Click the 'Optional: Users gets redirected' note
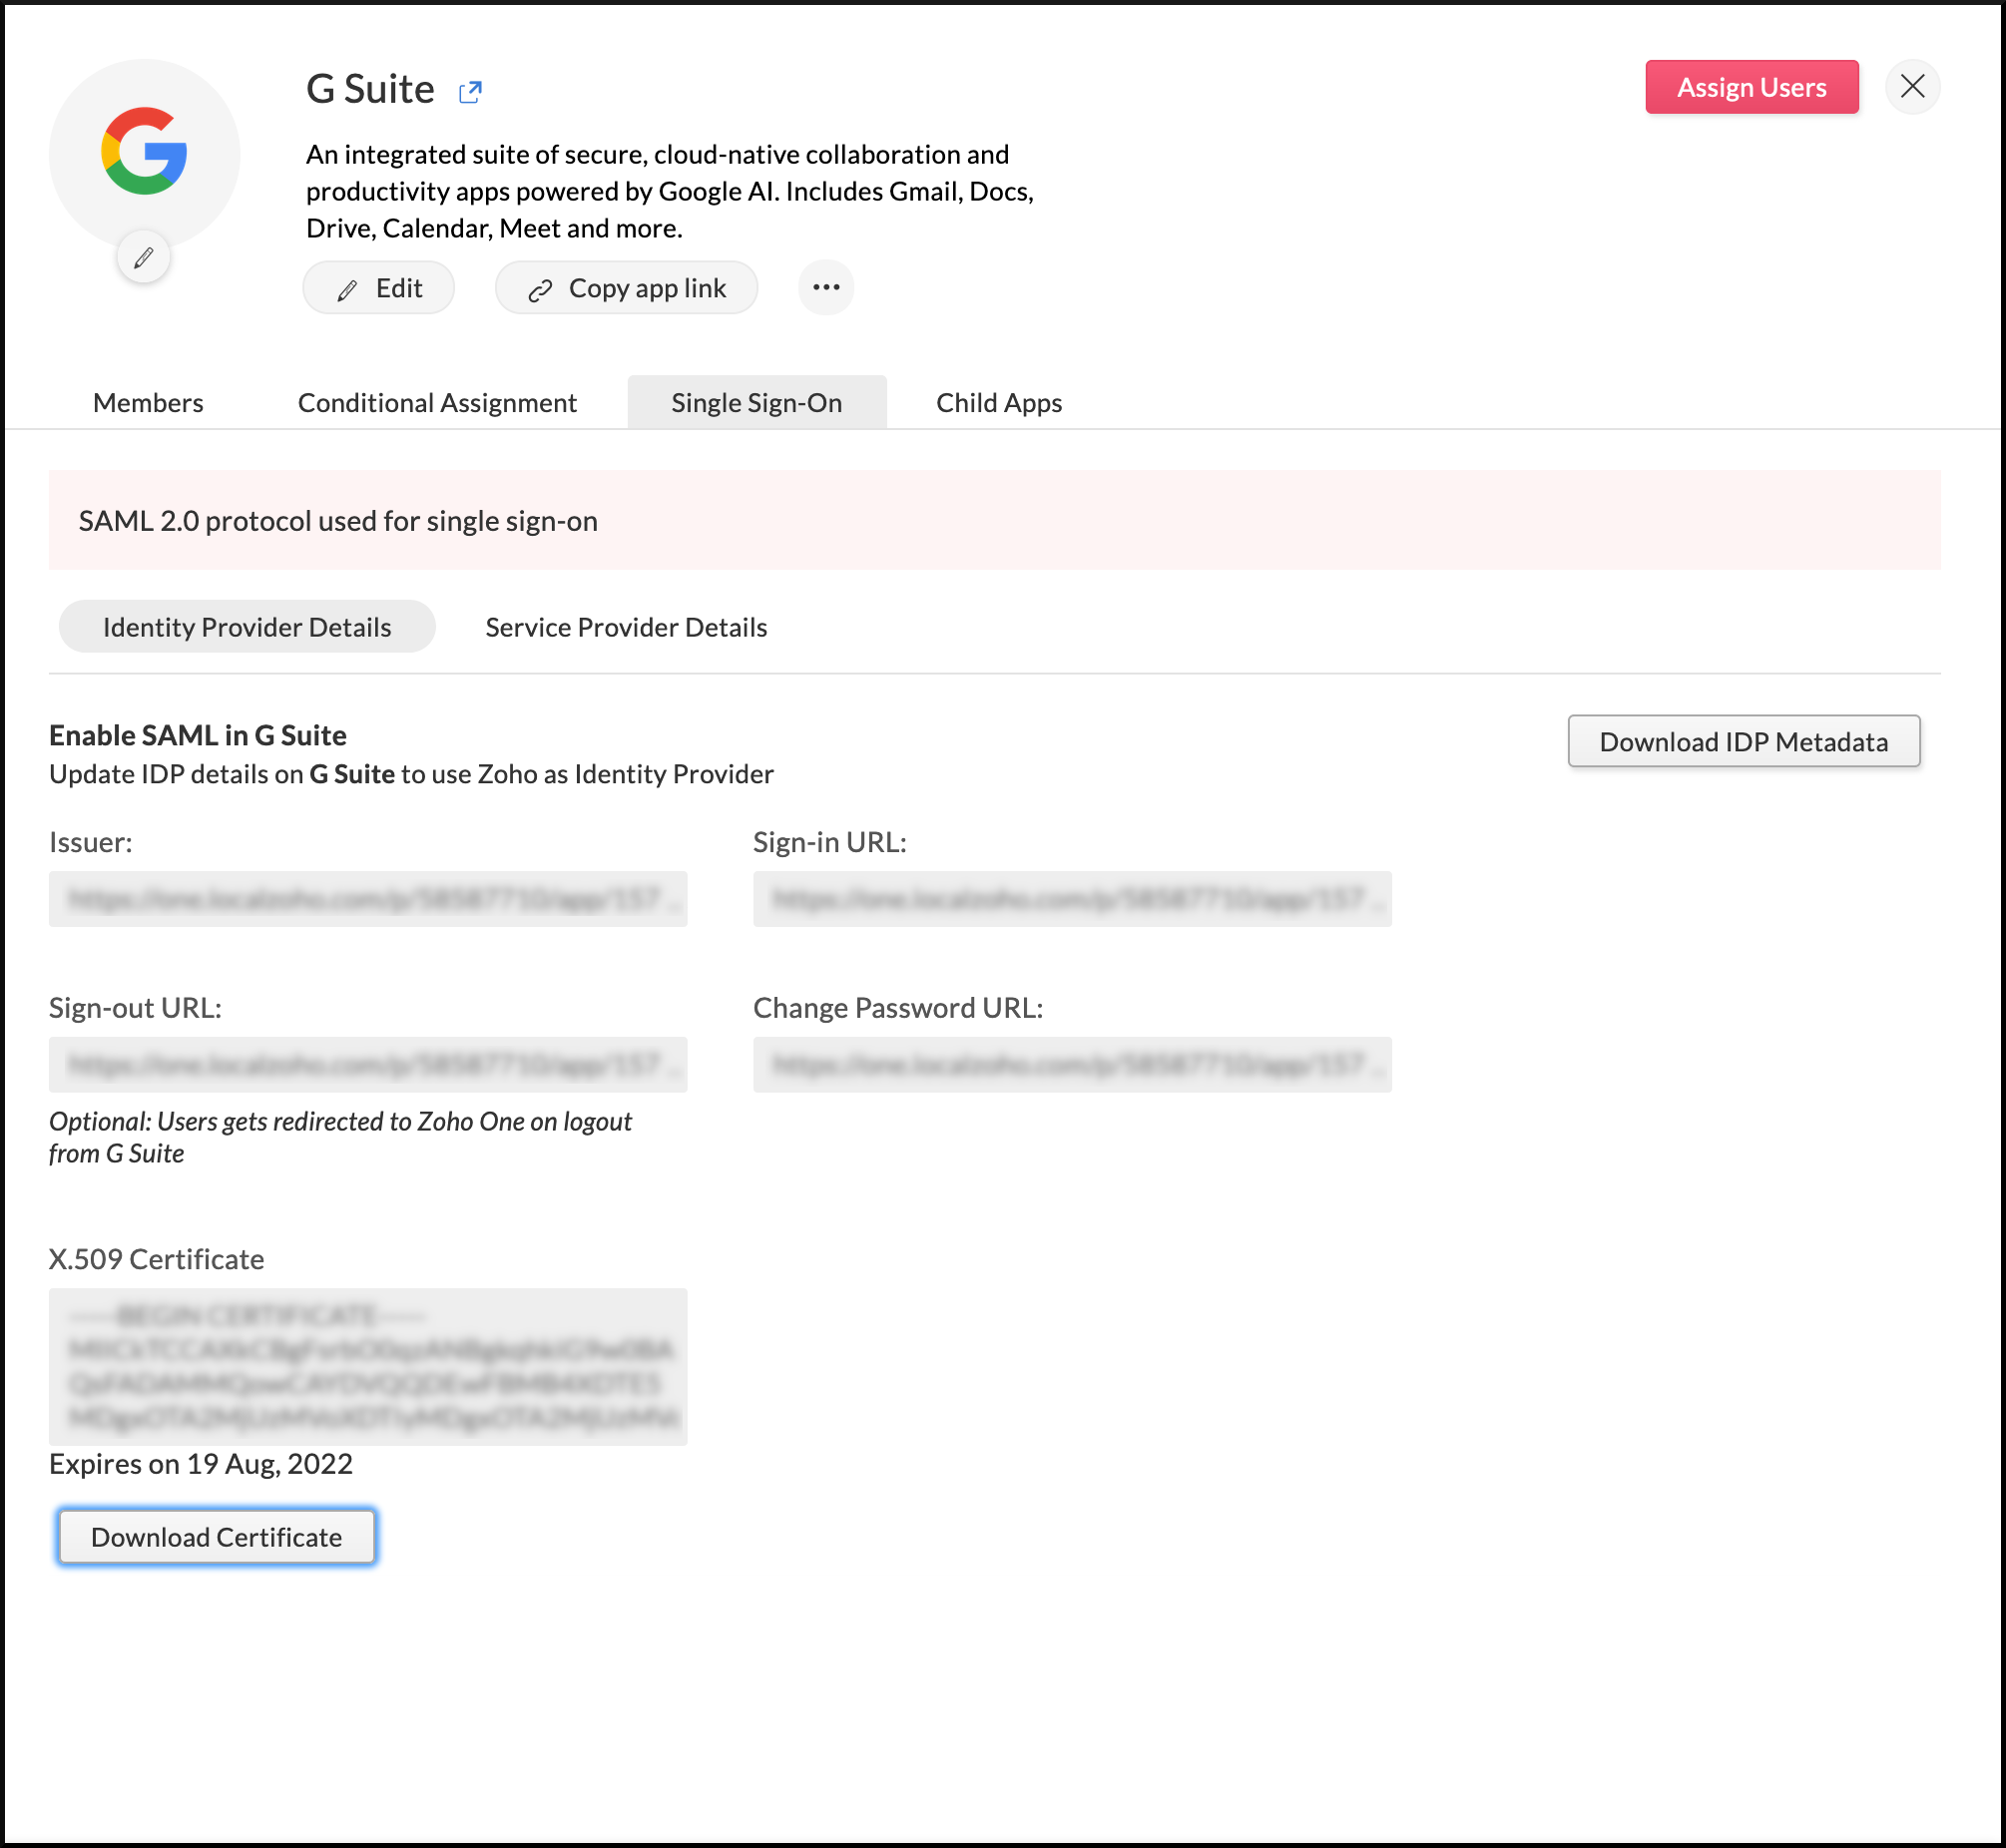The width and height of the screenshot is (2006, 1848). pos(340,1137)
